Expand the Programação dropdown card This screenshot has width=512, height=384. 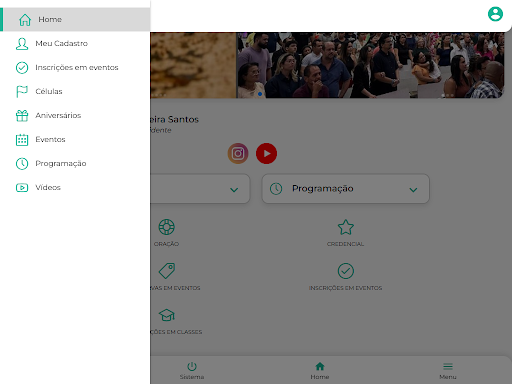pyautogui.click(x=346, y=189)
